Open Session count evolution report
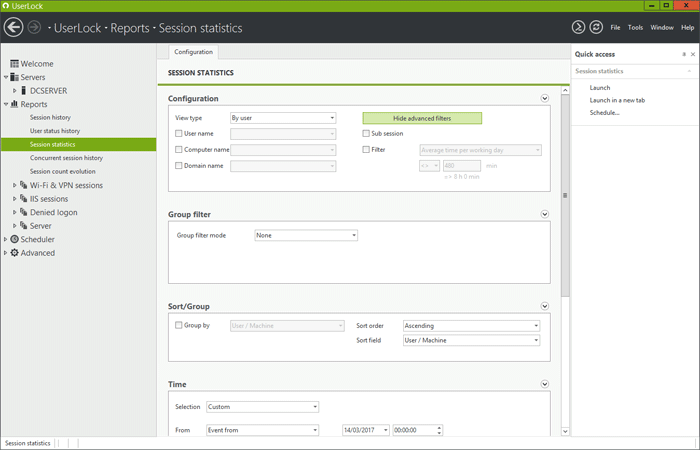The height and width of the screenshot is (450, 700). [62, 171]
